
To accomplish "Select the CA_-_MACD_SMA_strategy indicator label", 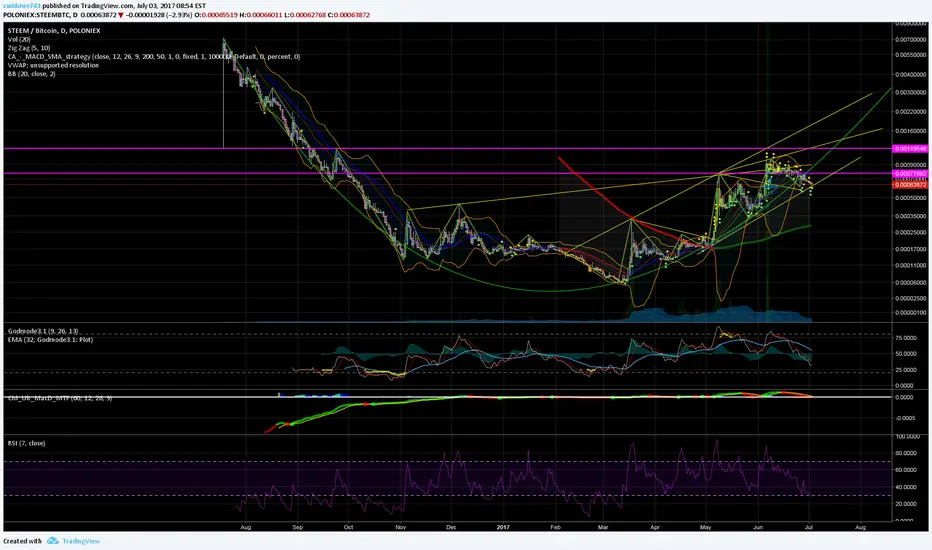I will [x=154, y=56].
